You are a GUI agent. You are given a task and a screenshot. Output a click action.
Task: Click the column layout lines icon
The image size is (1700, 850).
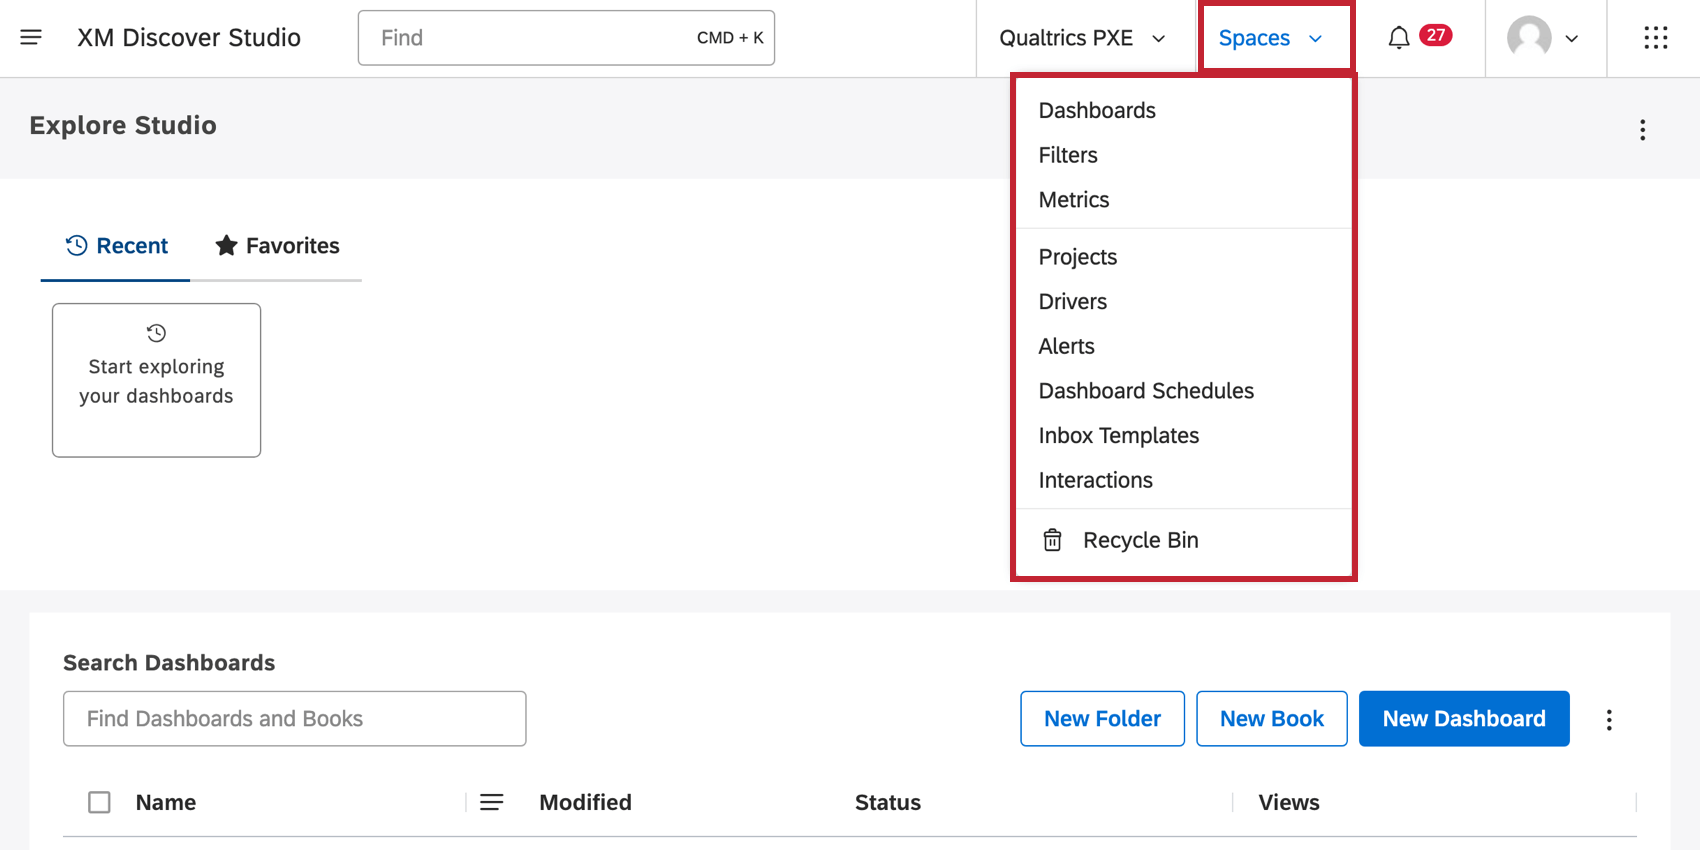tap(491, 802)
